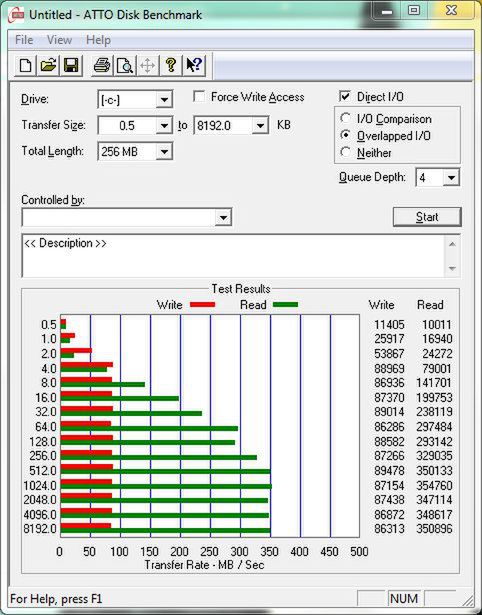Open the minimum Transfer Size 0.5 dropdown
Screen dimensions: 482x615
(164, 126)
